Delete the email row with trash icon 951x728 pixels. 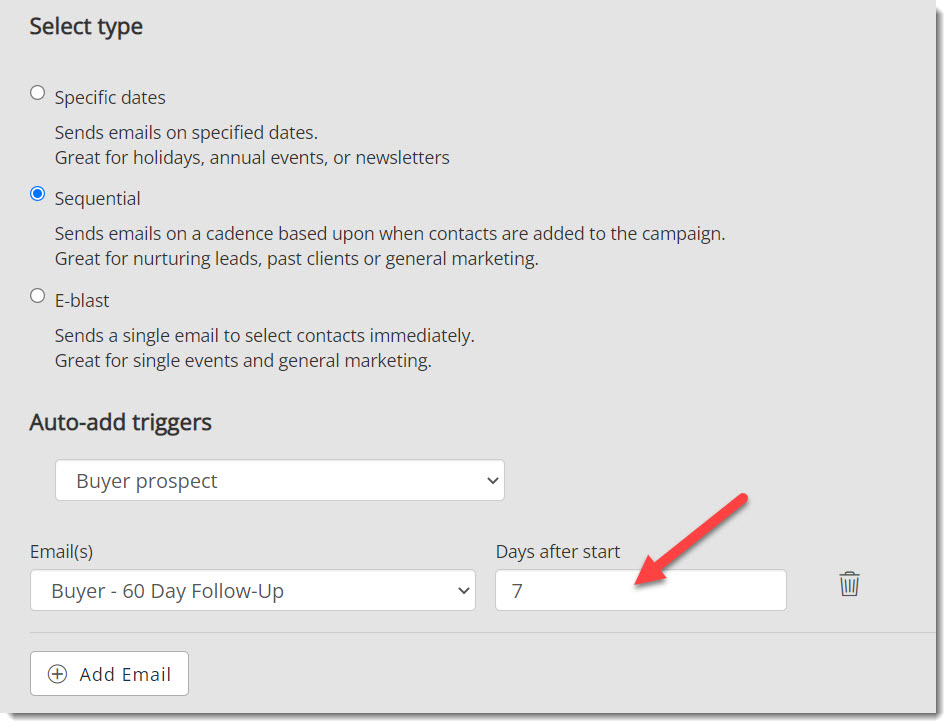coord(849,584)
